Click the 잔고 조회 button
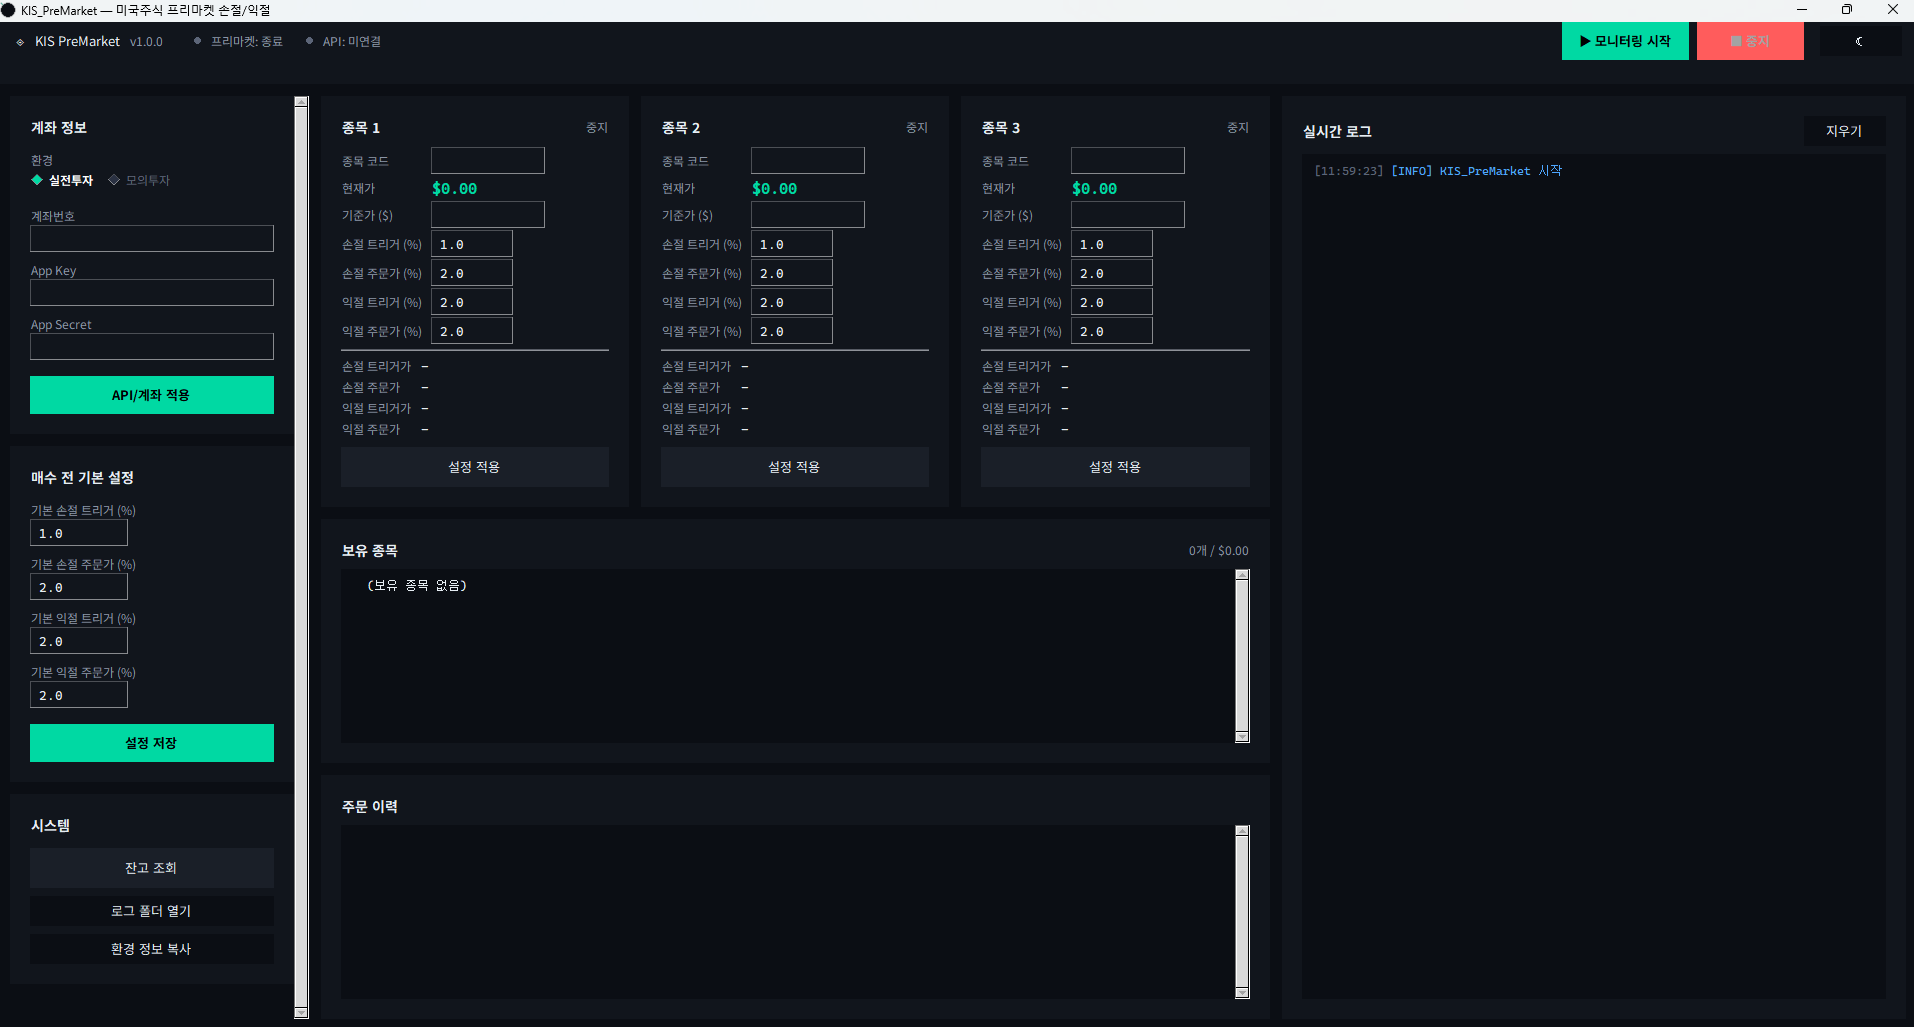This screenshot has width=1914, height=1027. tap(152, 868)
